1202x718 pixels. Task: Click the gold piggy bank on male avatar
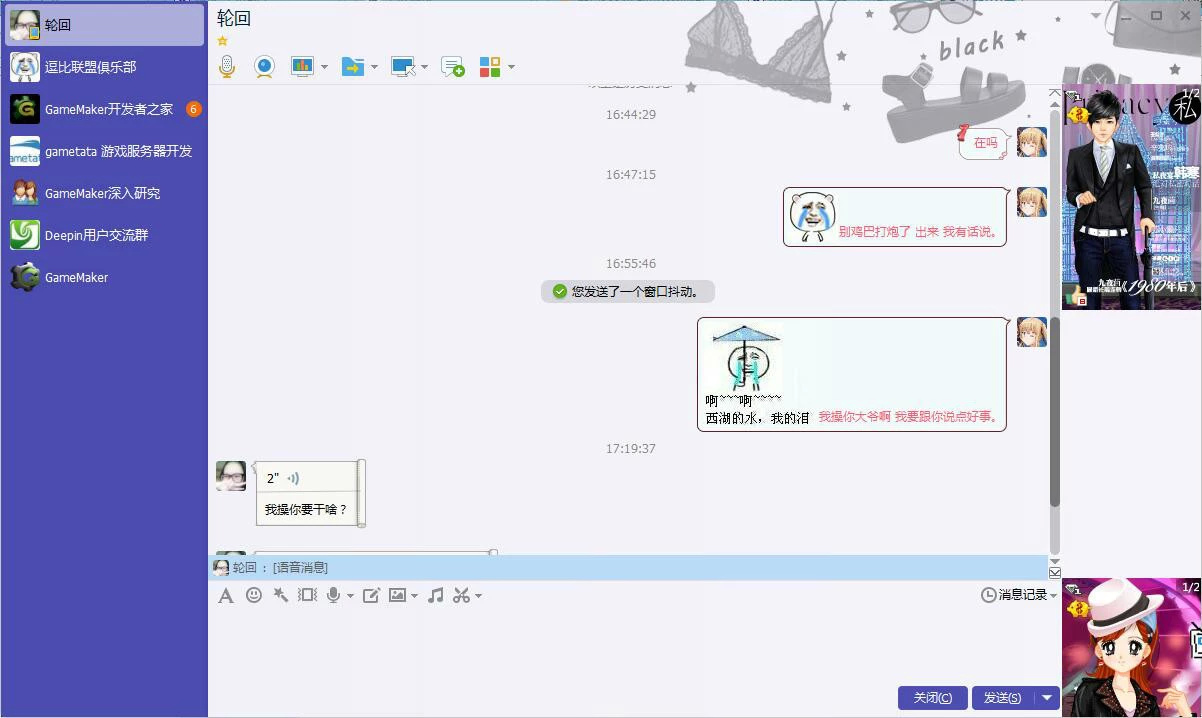pyautogui.click(x=1076, y=115)
